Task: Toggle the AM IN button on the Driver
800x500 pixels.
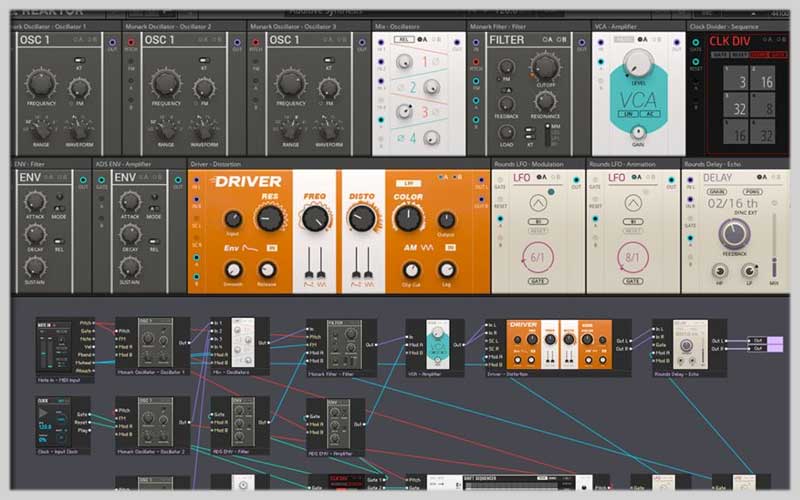Action: tap(450, 247)
